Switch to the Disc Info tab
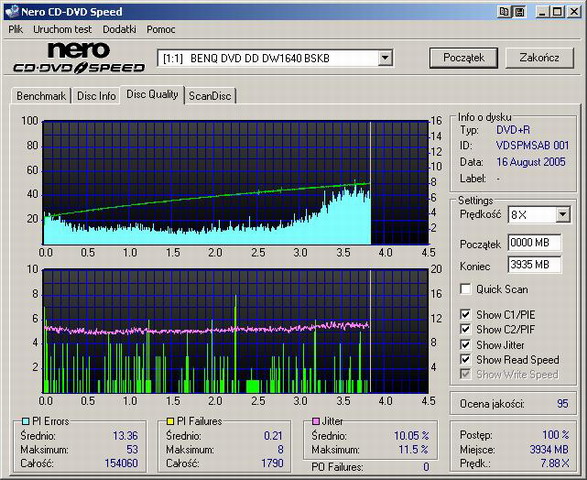Viewport: 587px width, 480px height. (96, 96)
